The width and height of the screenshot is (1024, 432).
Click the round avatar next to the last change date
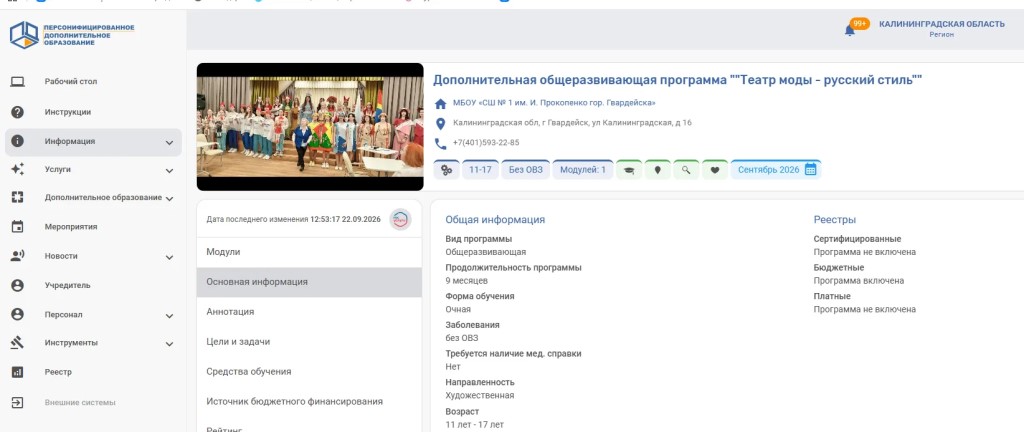click(400, 219)
